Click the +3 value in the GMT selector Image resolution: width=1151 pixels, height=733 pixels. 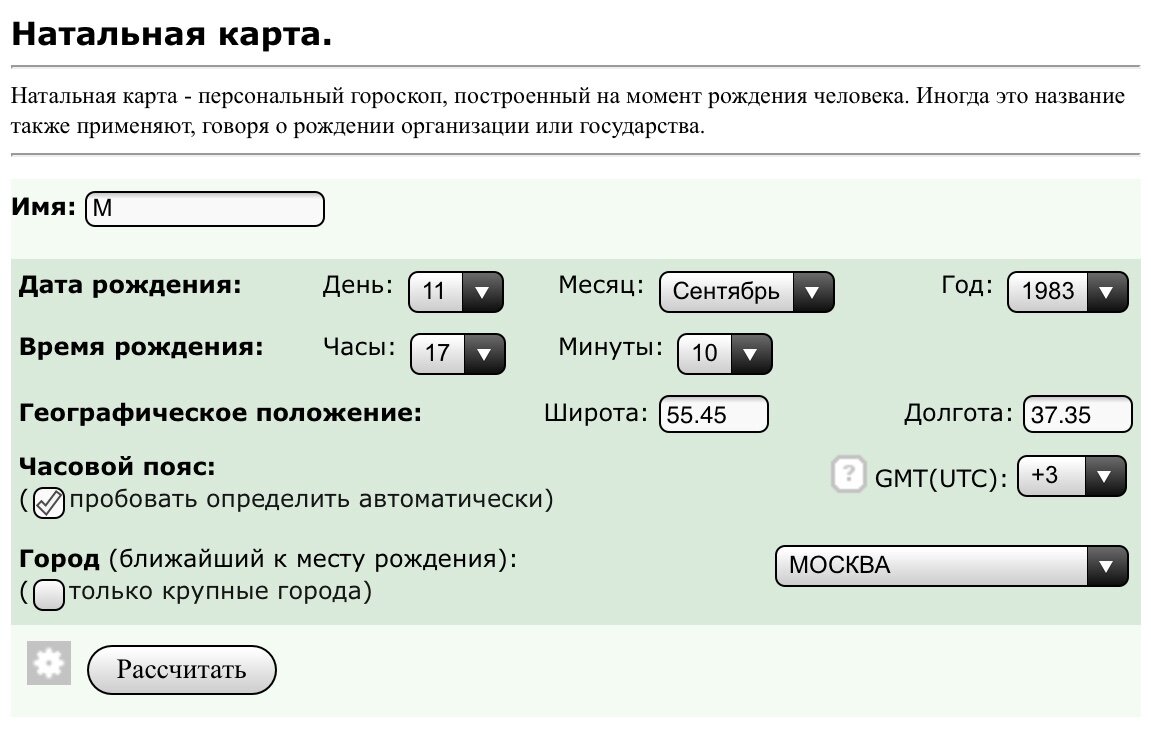pos(1042,476)
